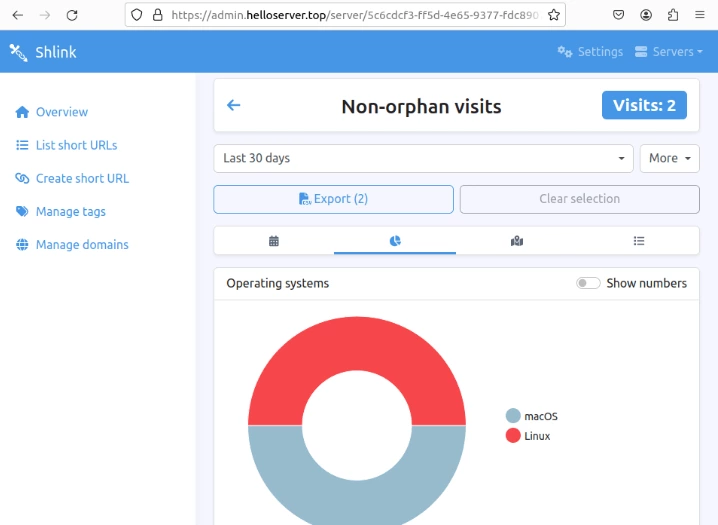Reload the page in browser
This screenshot has width=718, height=525.
point(72,15)
